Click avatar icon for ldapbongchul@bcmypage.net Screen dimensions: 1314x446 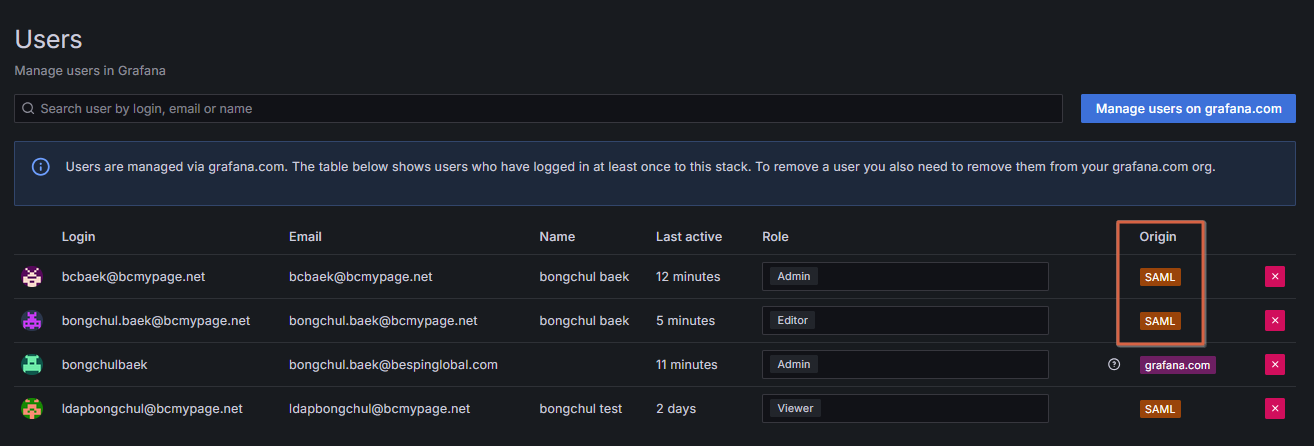(32, 409)
